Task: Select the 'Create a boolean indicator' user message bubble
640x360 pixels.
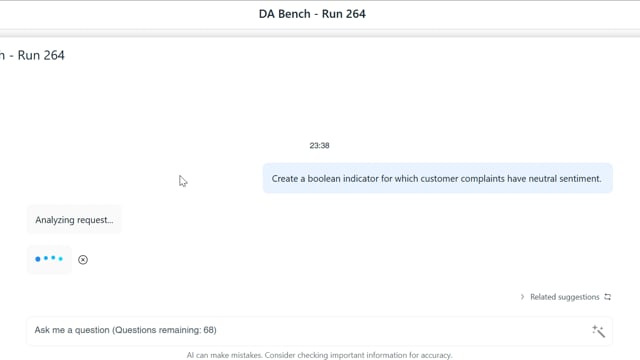Action: [x=437, y=178]
